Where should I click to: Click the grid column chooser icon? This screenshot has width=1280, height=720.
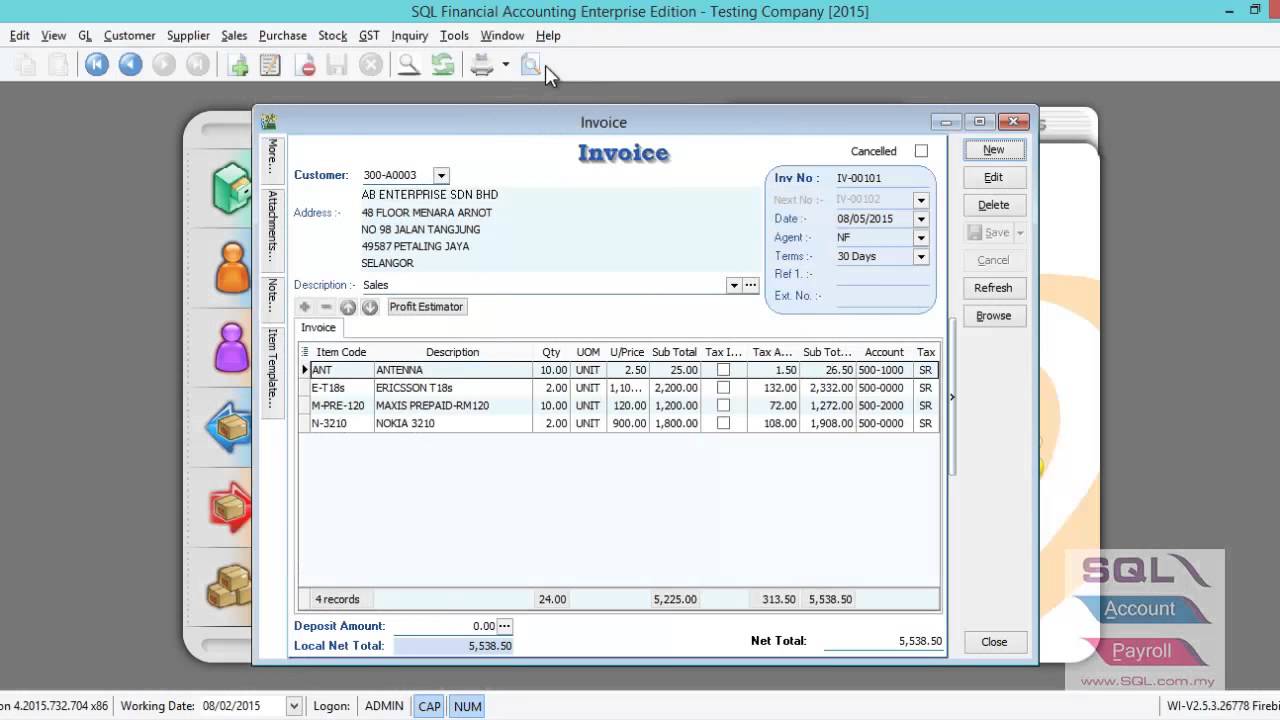(305, 352)
